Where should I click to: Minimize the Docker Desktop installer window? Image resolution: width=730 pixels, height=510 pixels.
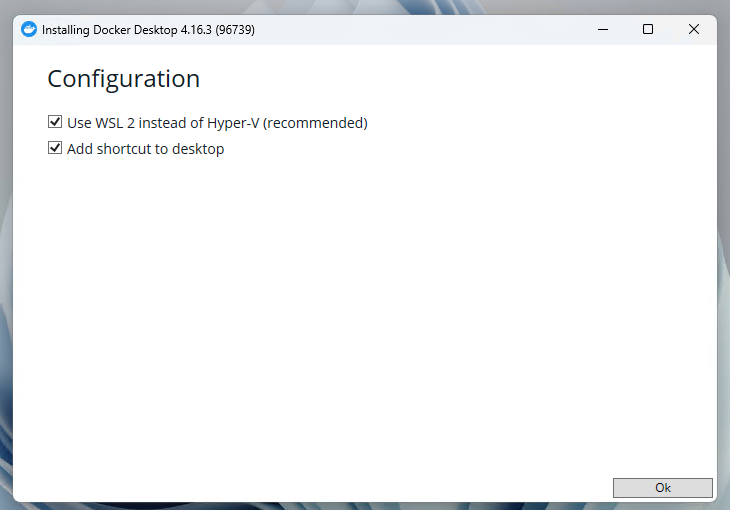click(603, 29)
